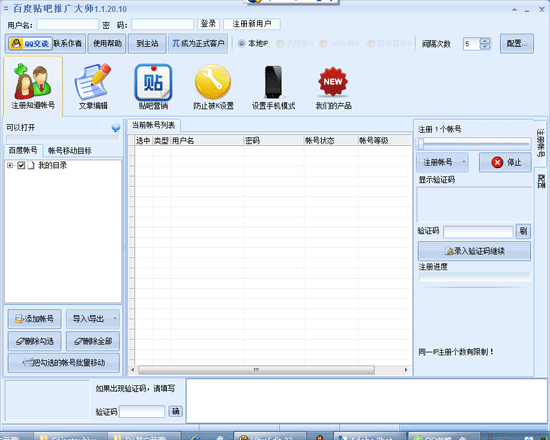Click the blue help bubble beside 可以打开
Image resolution: width=550 pixels, height=440 pixels.
click(x=116, y=128)
